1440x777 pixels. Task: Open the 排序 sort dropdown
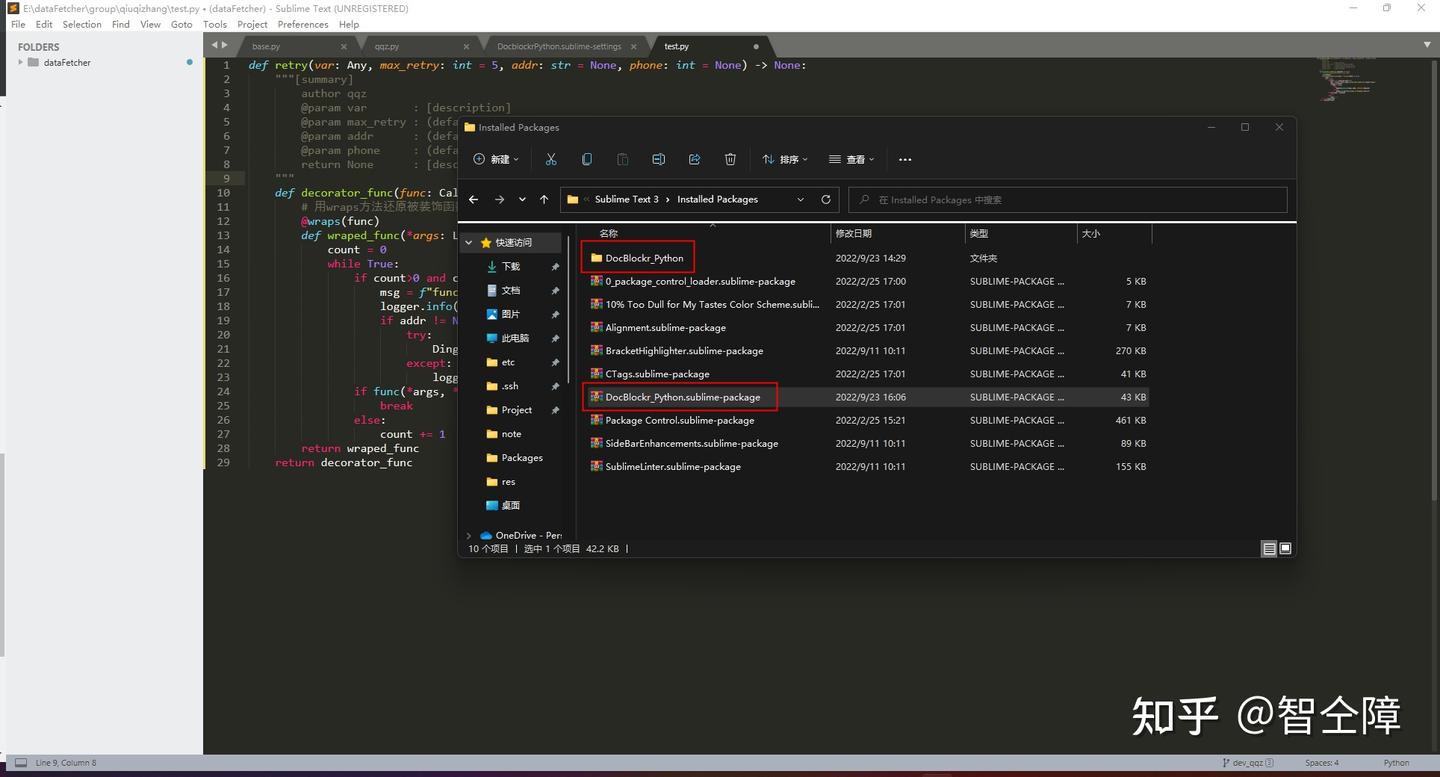(x=783, y=159)
